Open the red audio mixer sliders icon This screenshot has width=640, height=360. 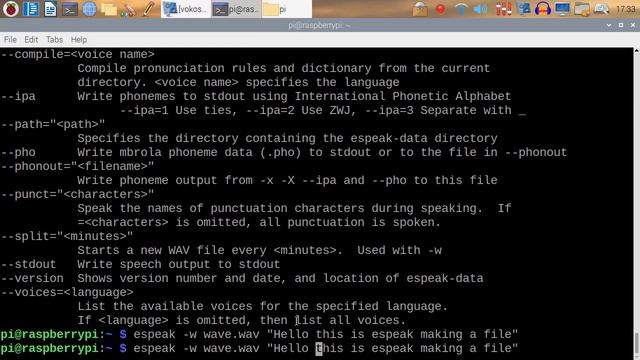point(503,9)
